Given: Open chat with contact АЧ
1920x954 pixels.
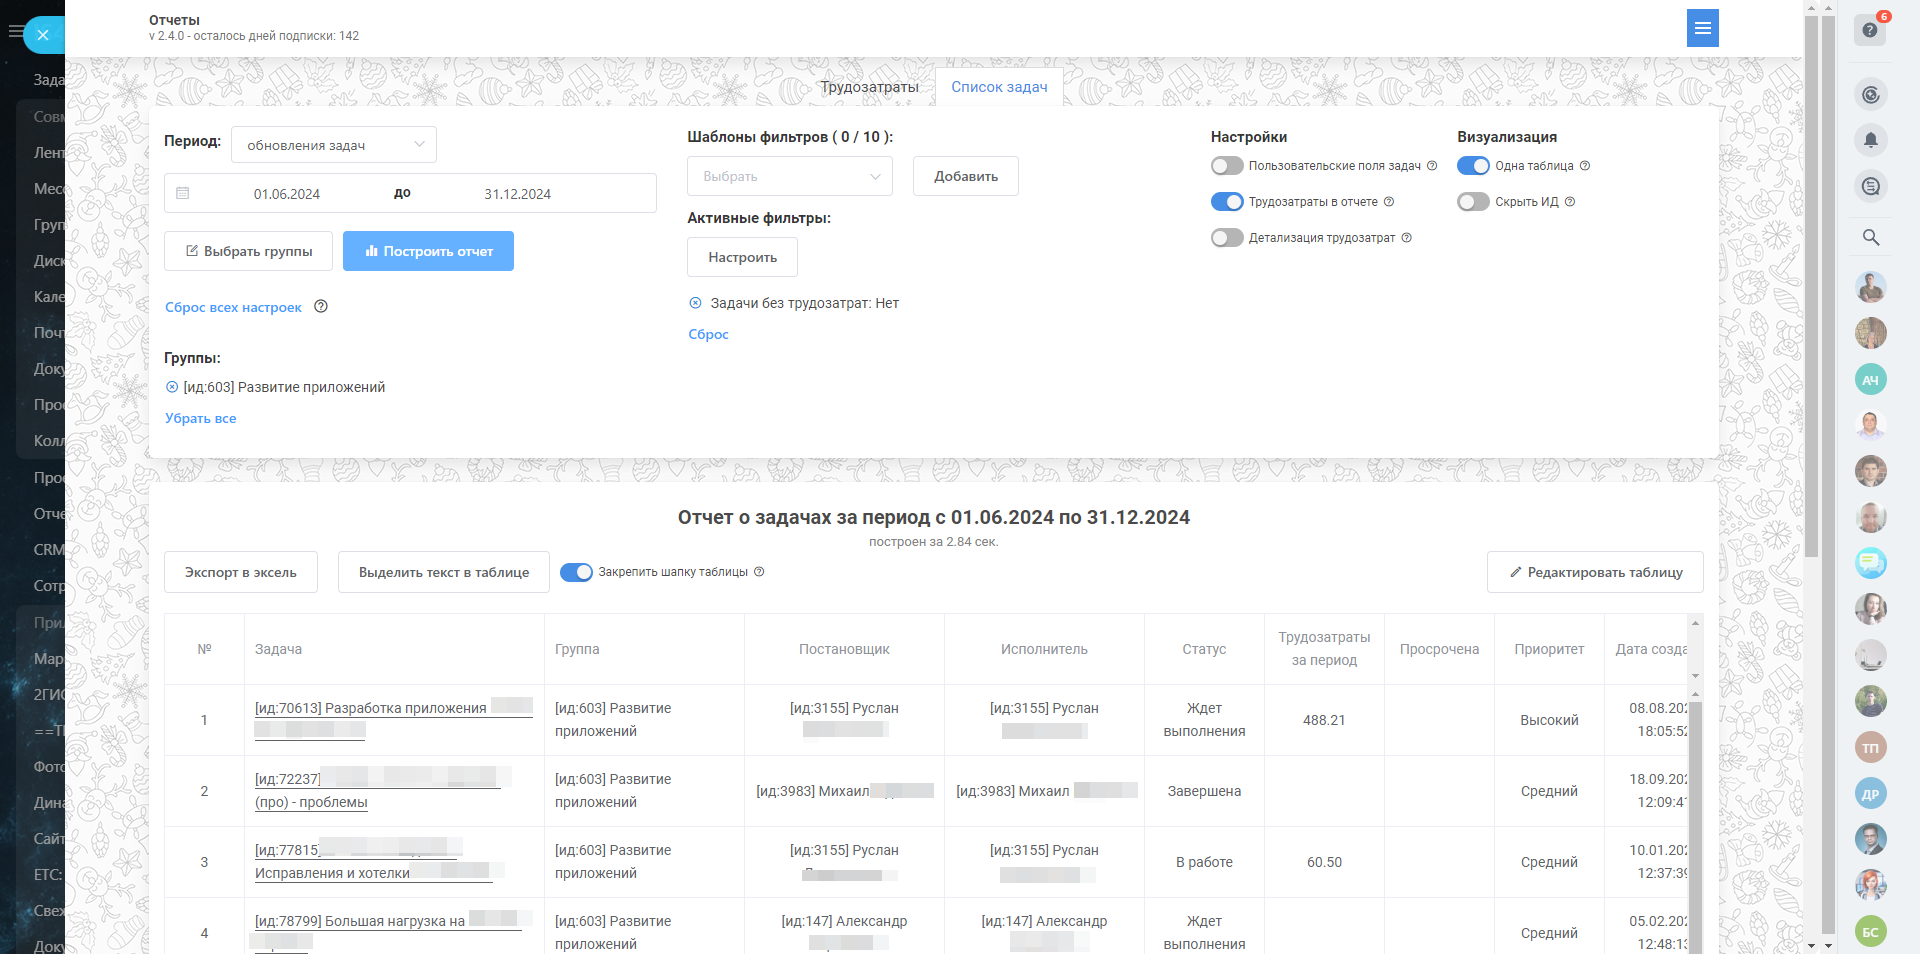Looking at the screenshot, I should pyautogui.click(x=1871, y=379).
